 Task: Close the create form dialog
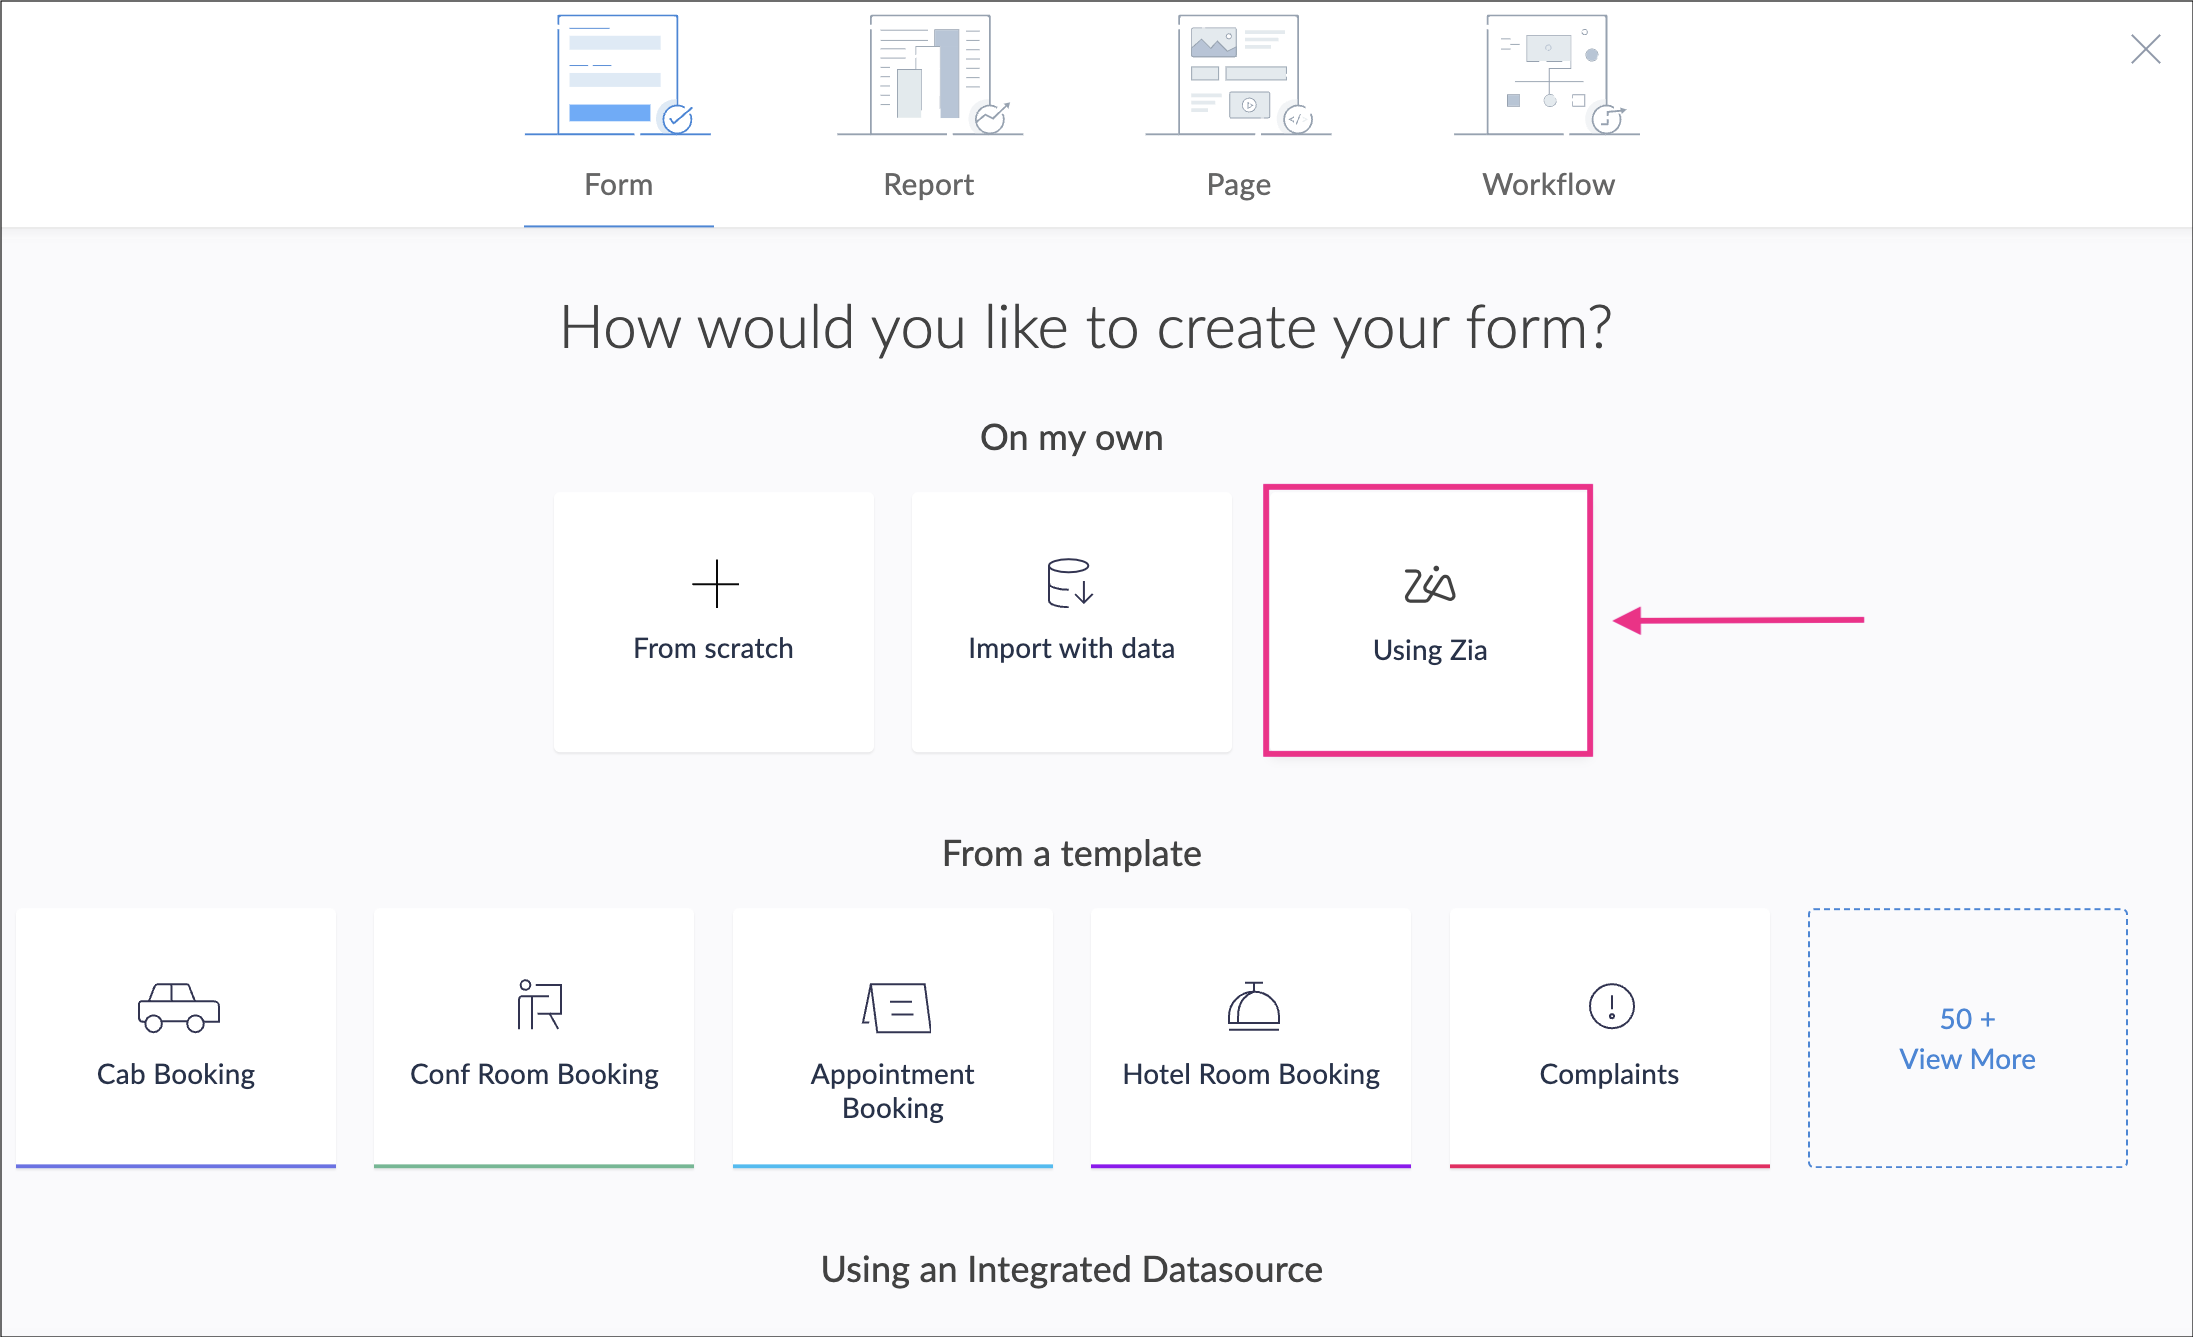tap(2145, 49)
